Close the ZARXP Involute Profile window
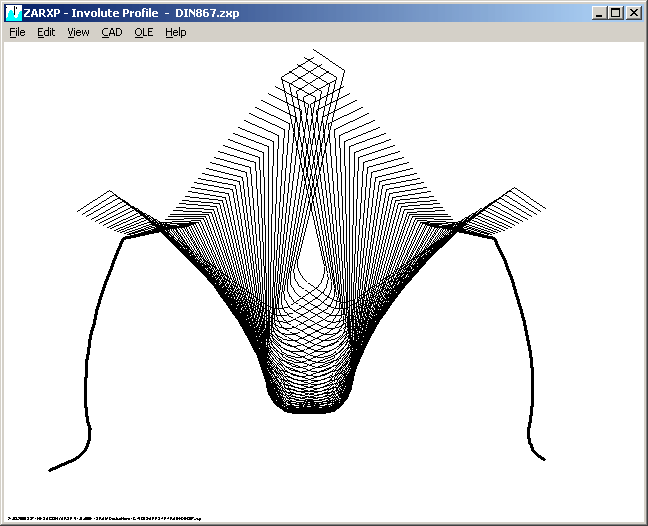Screen dimensions: 648x526 click(633, 13)
